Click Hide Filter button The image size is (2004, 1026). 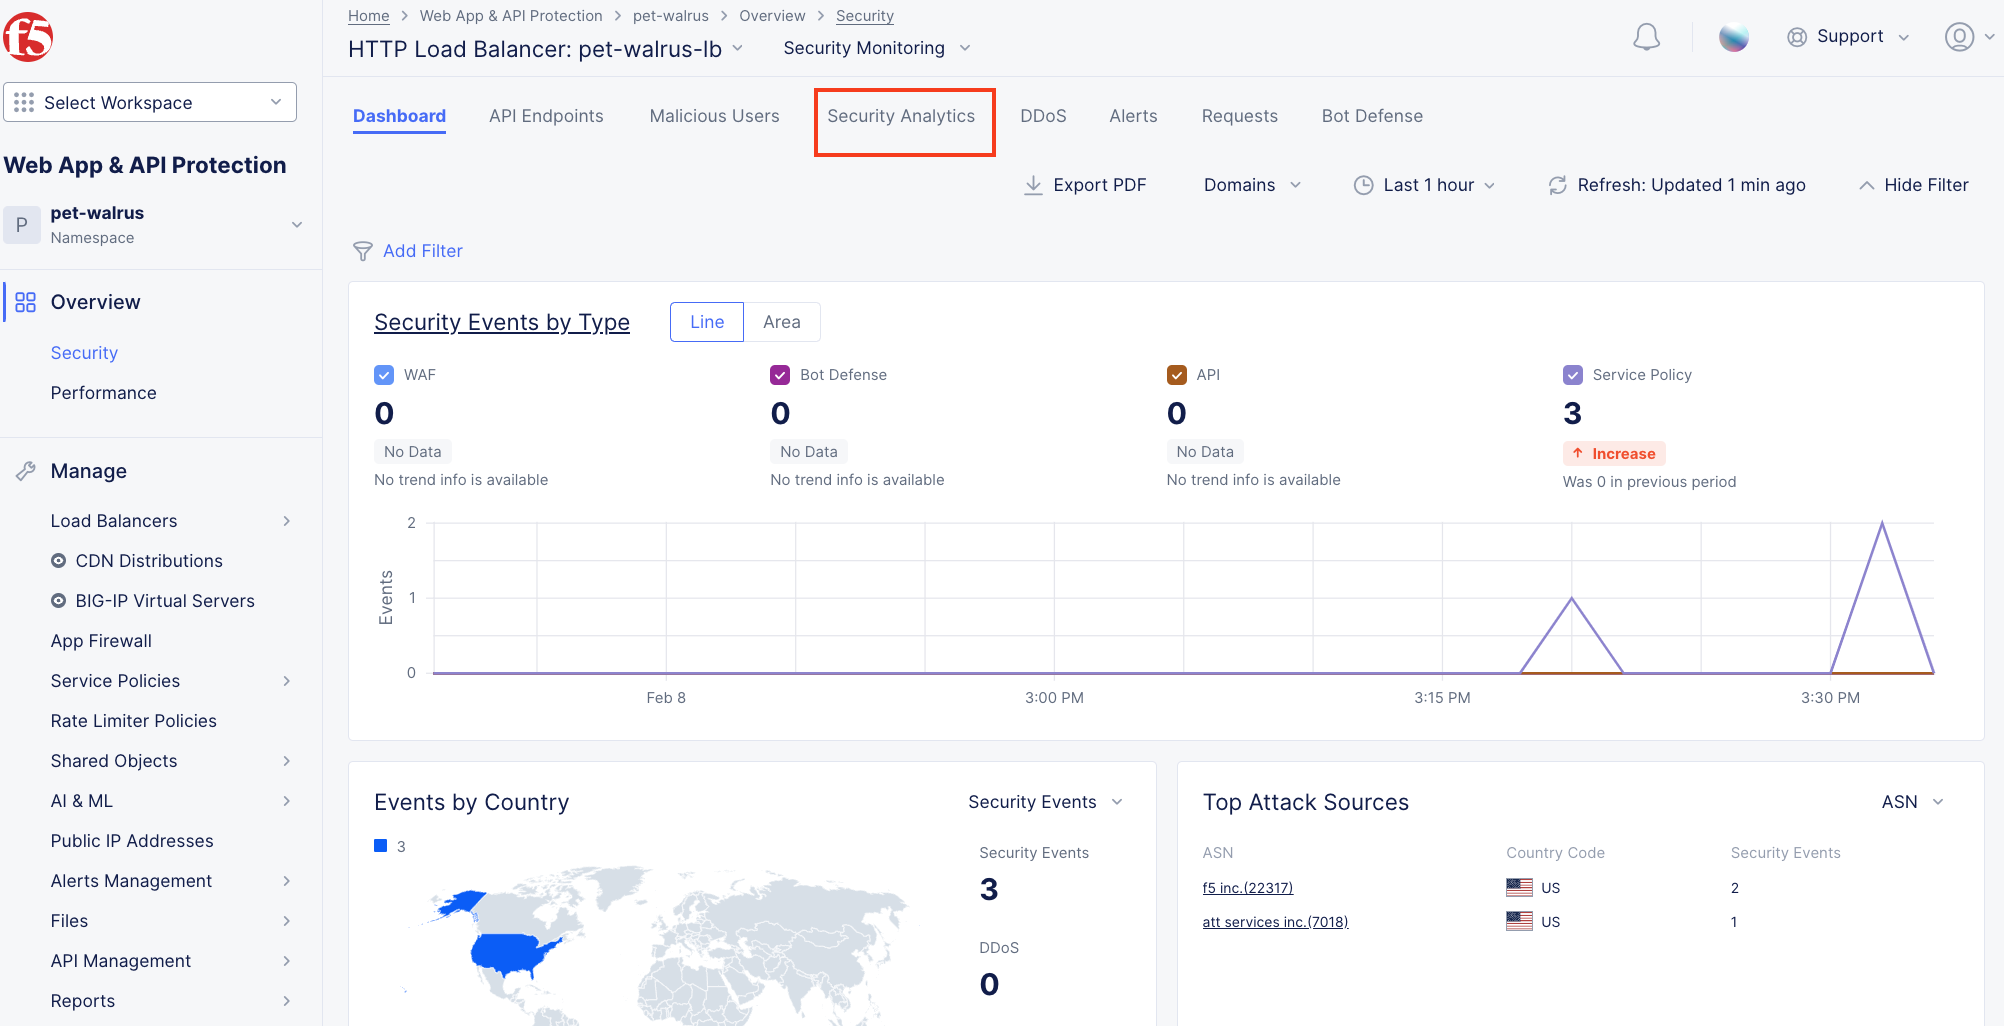click(1914, 185)
